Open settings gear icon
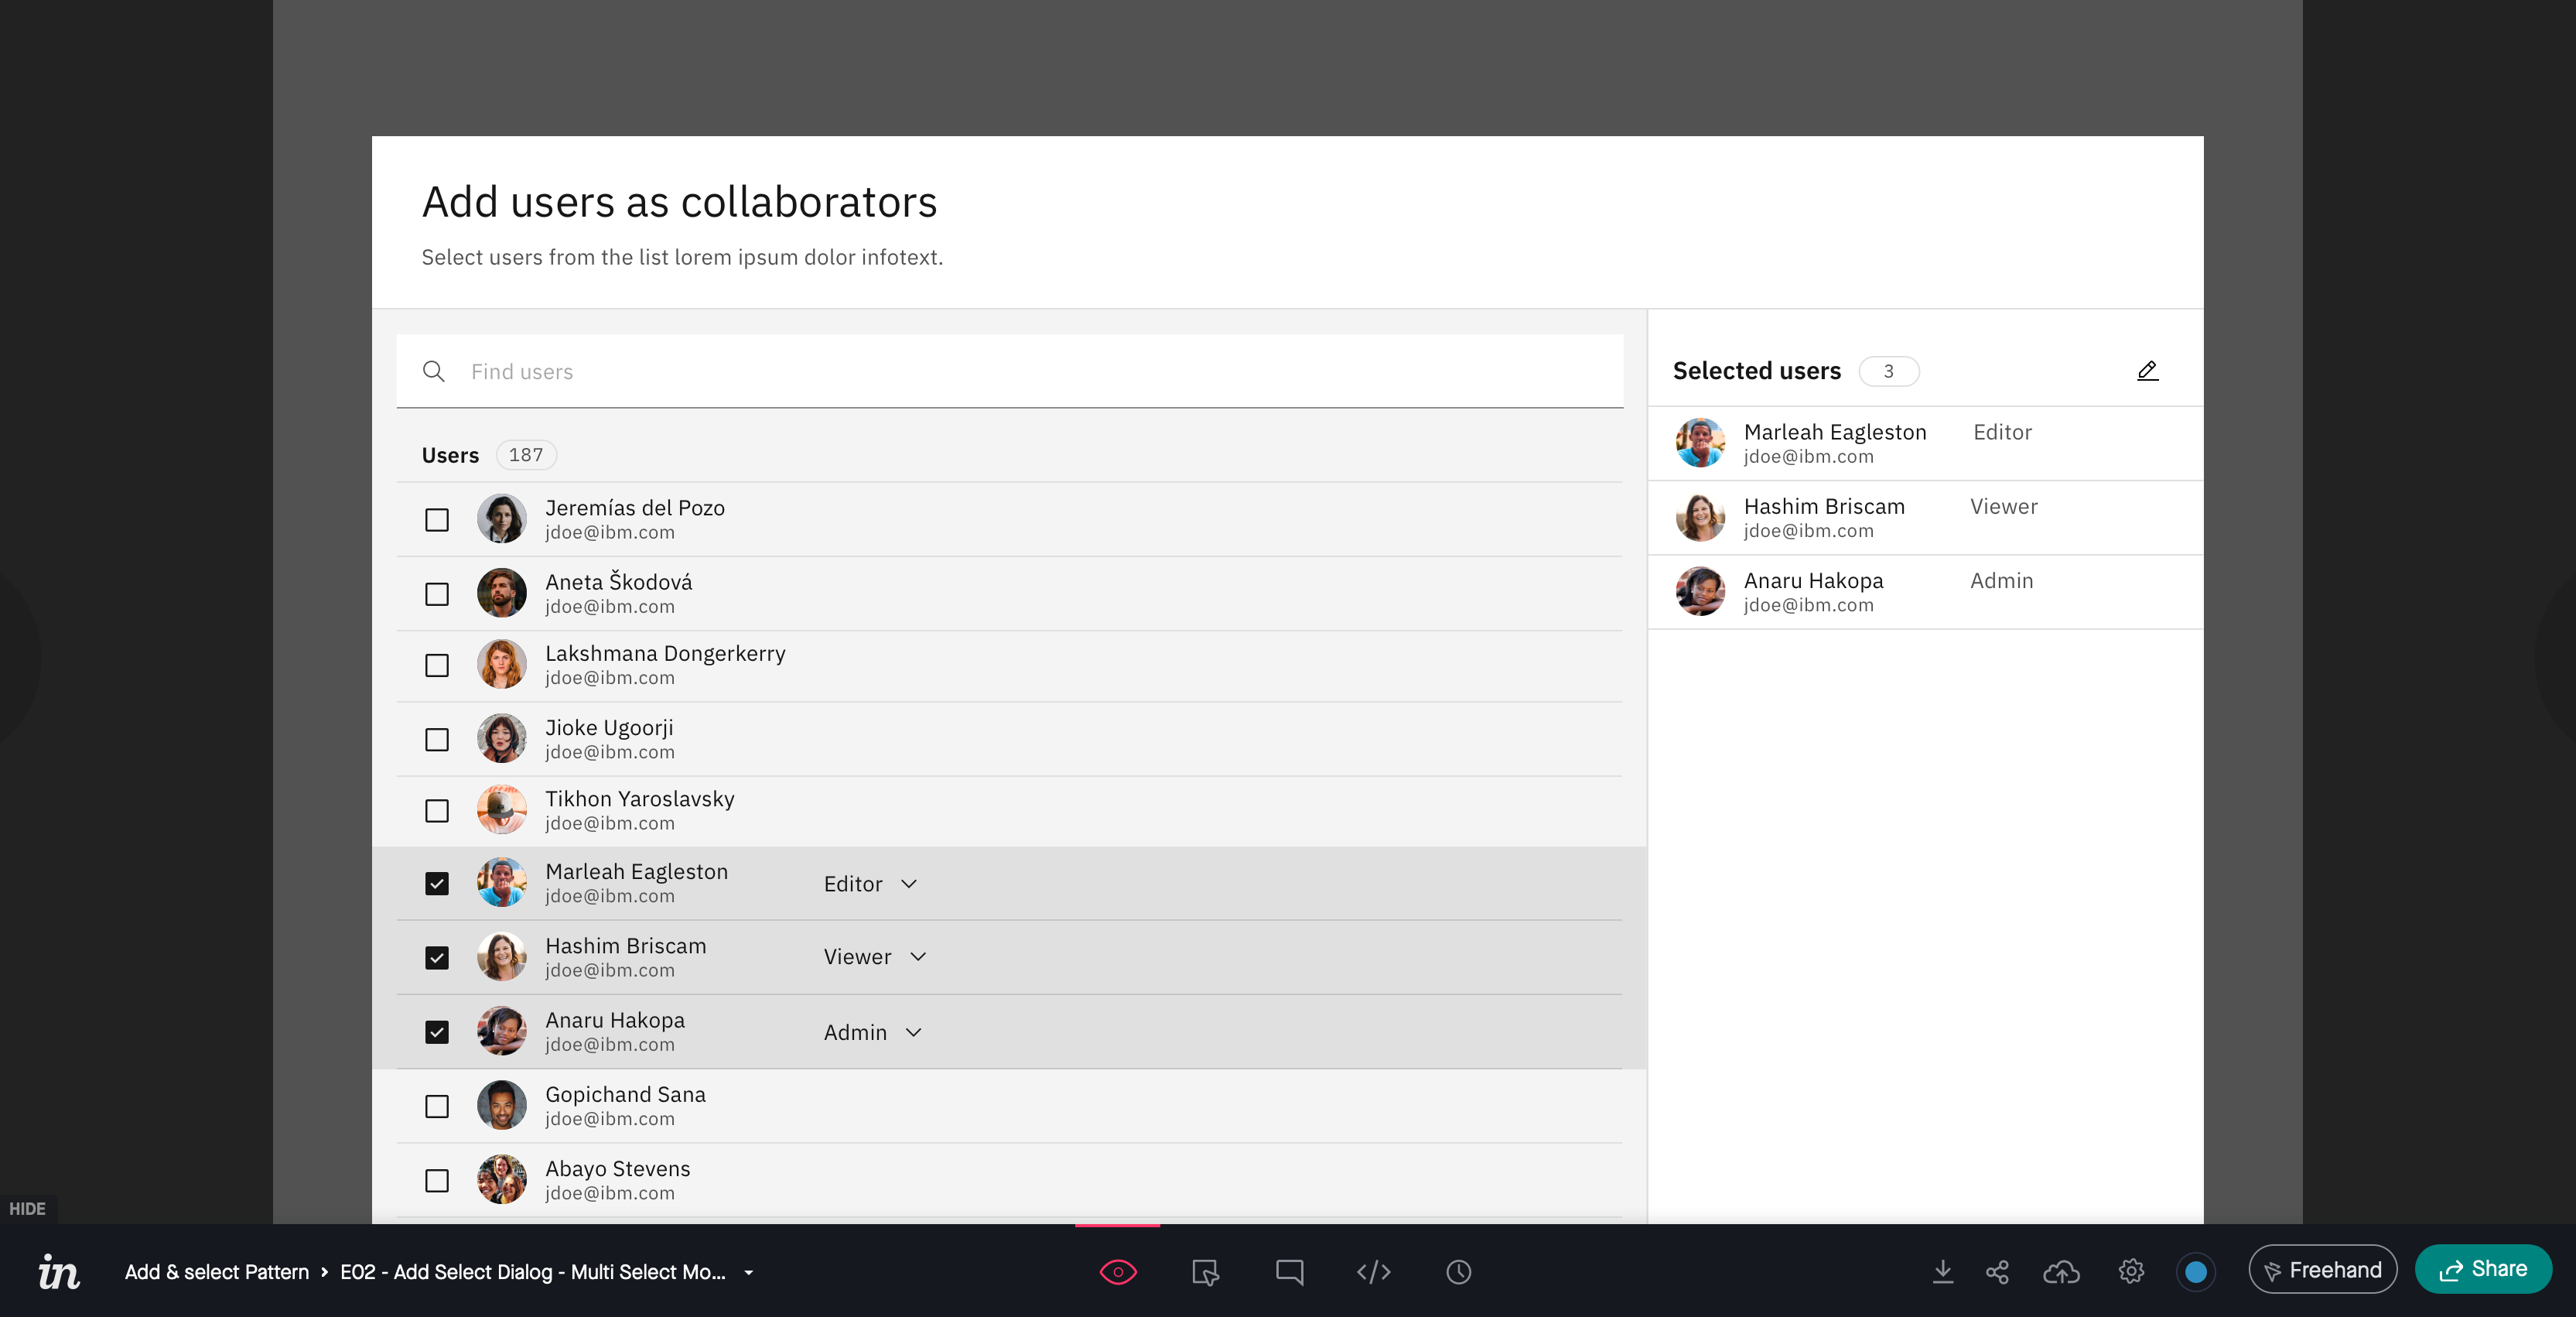Screen dimensions: 2576x1317 [2130, 1271]
